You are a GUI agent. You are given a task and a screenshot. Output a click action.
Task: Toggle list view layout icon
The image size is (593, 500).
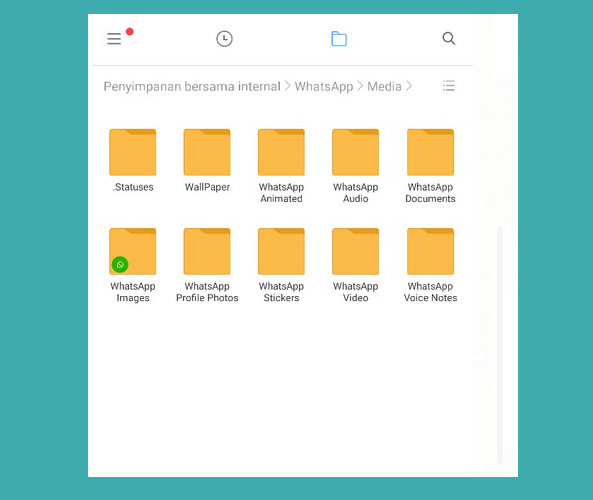pos(449,86)
